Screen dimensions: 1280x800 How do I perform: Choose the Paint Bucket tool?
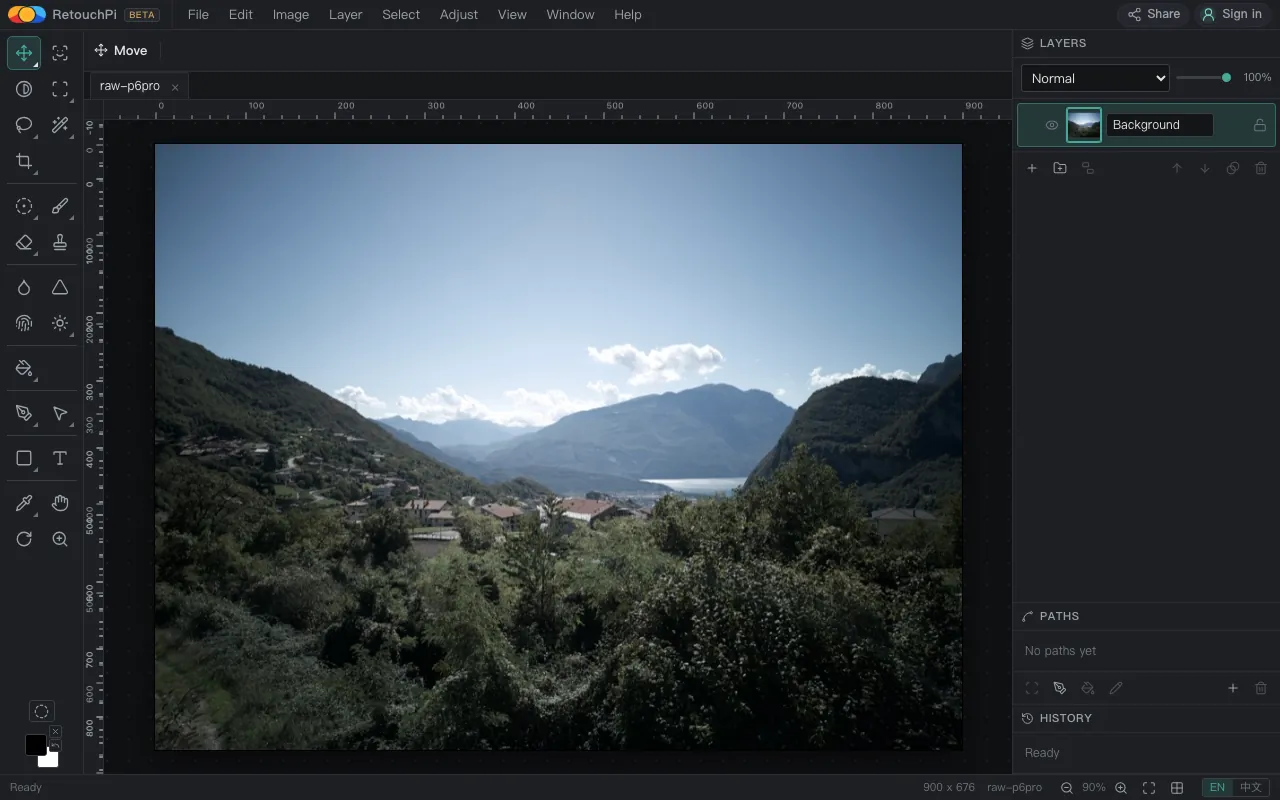[x=24, y=368]
